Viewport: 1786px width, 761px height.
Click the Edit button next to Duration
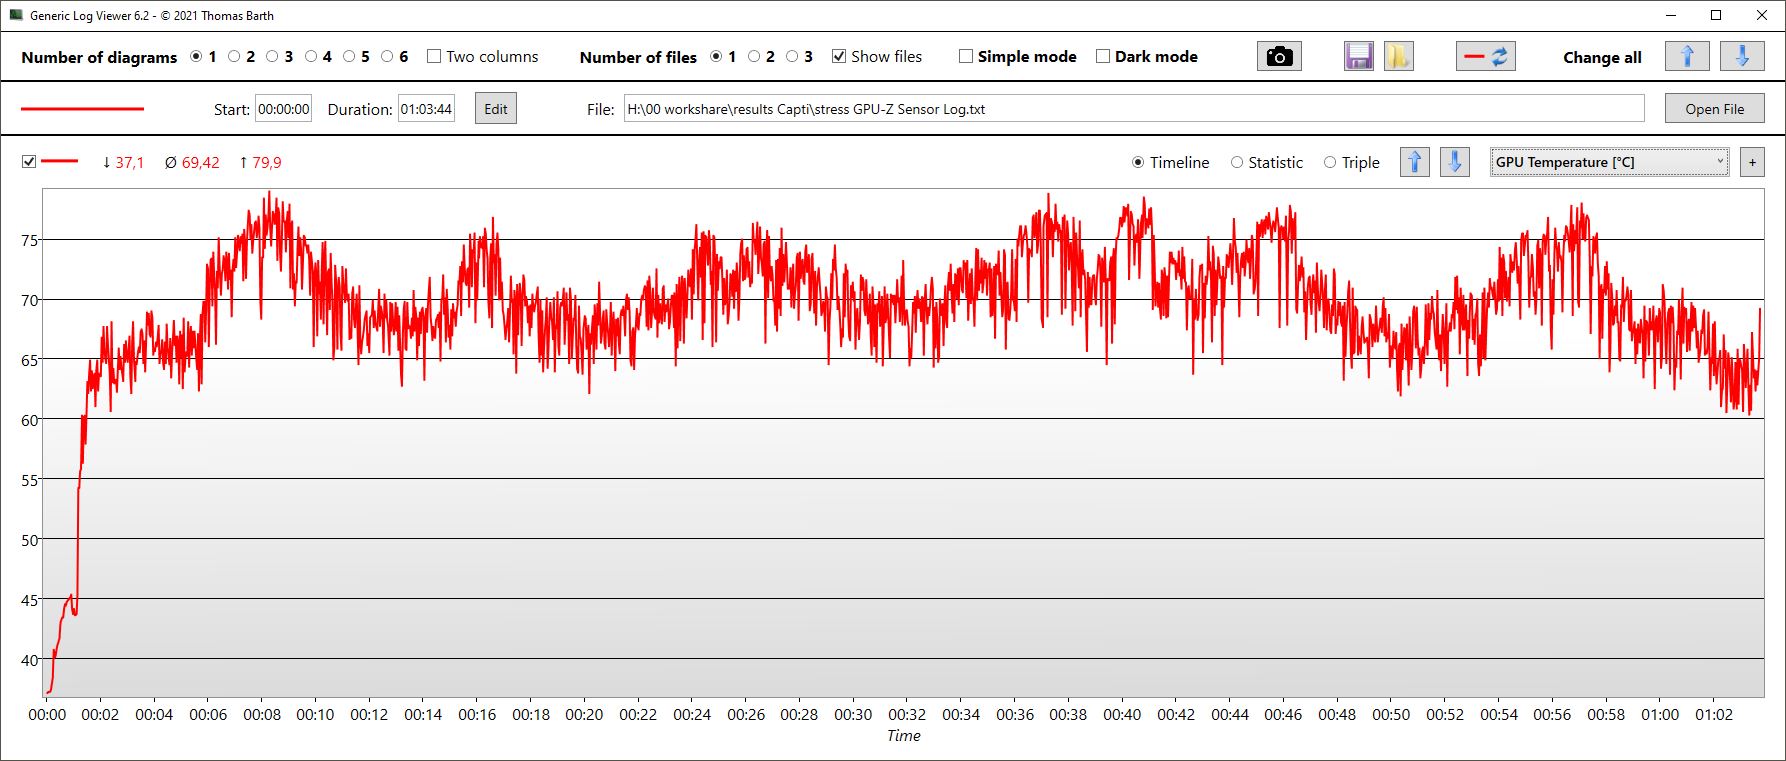pos(496,109)
